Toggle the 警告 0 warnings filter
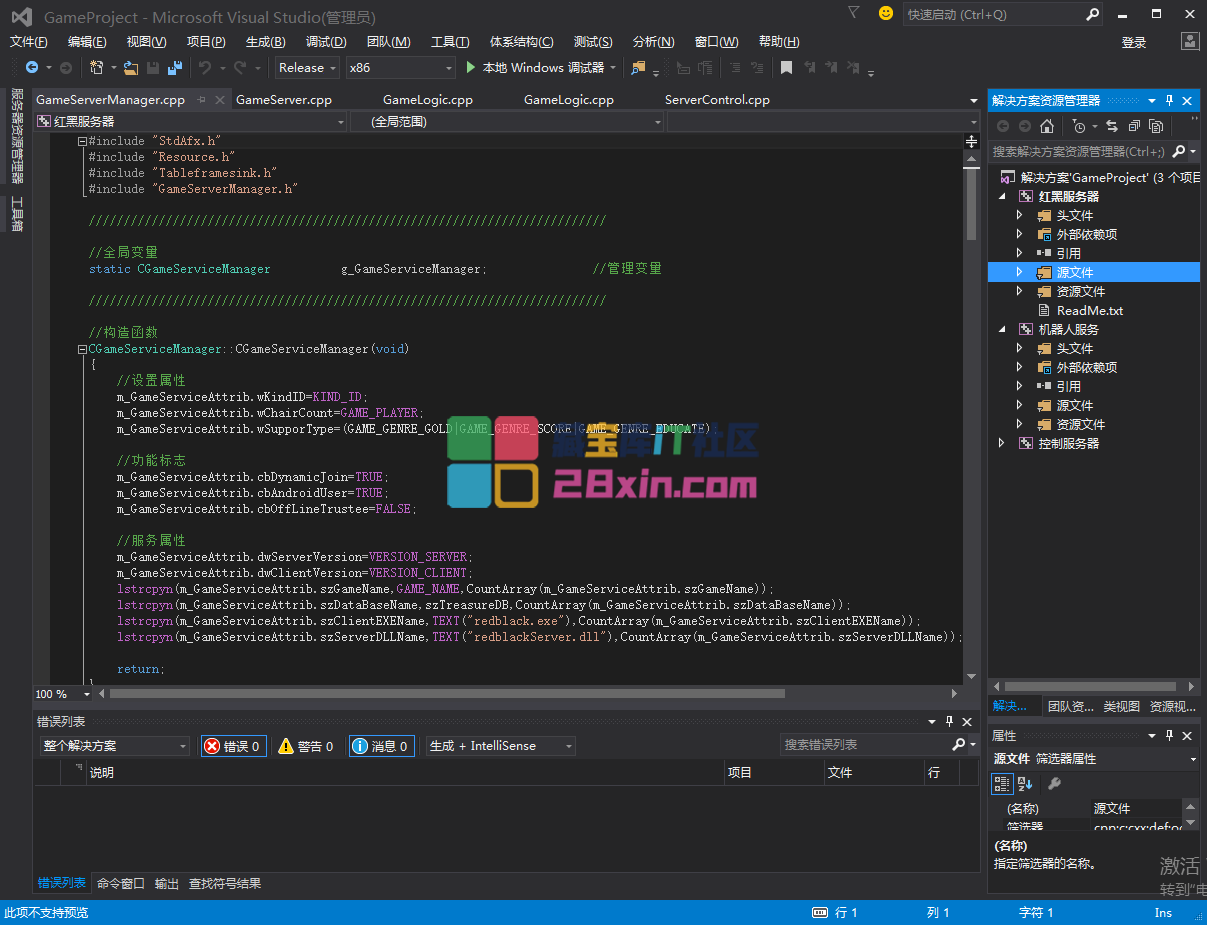The image size is (1207, 925). [306, 746]
